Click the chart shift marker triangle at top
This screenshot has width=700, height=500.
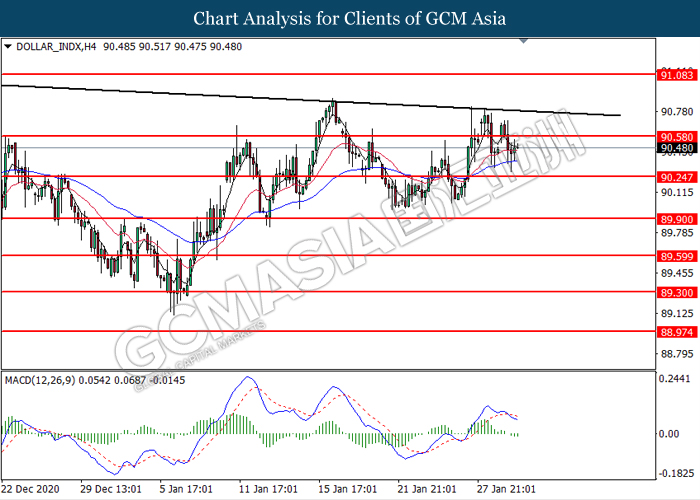(523, 41)
